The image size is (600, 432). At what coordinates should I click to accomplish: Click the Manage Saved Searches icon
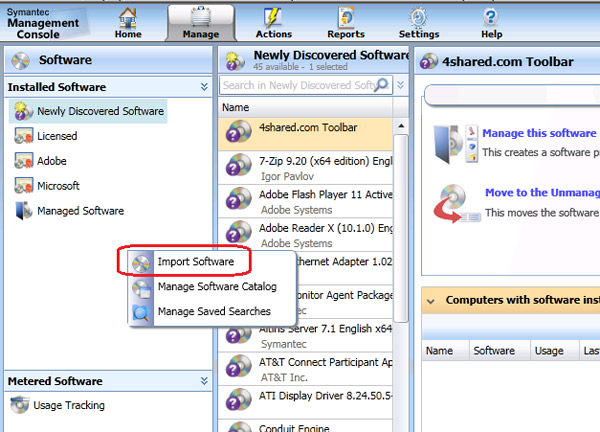pos(141,313)
